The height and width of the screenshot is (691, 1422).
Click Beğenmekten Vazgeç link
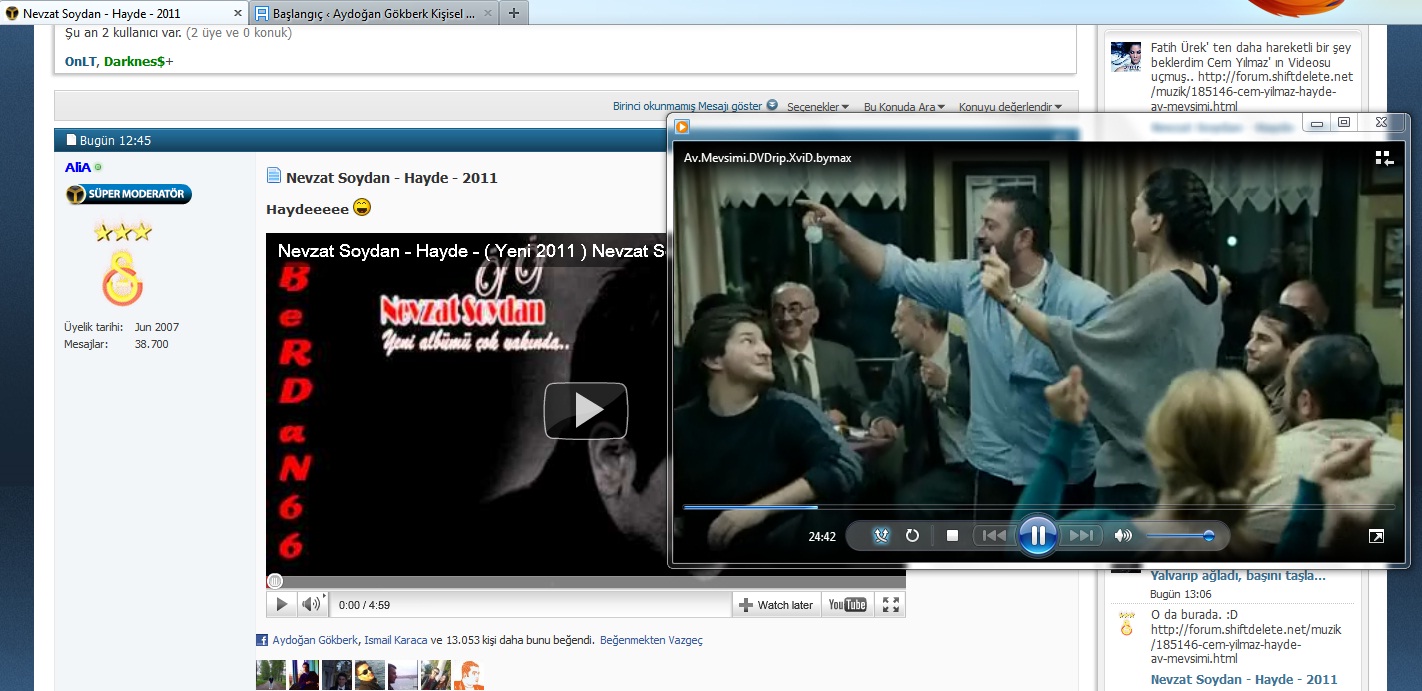[x=651, y=640]
